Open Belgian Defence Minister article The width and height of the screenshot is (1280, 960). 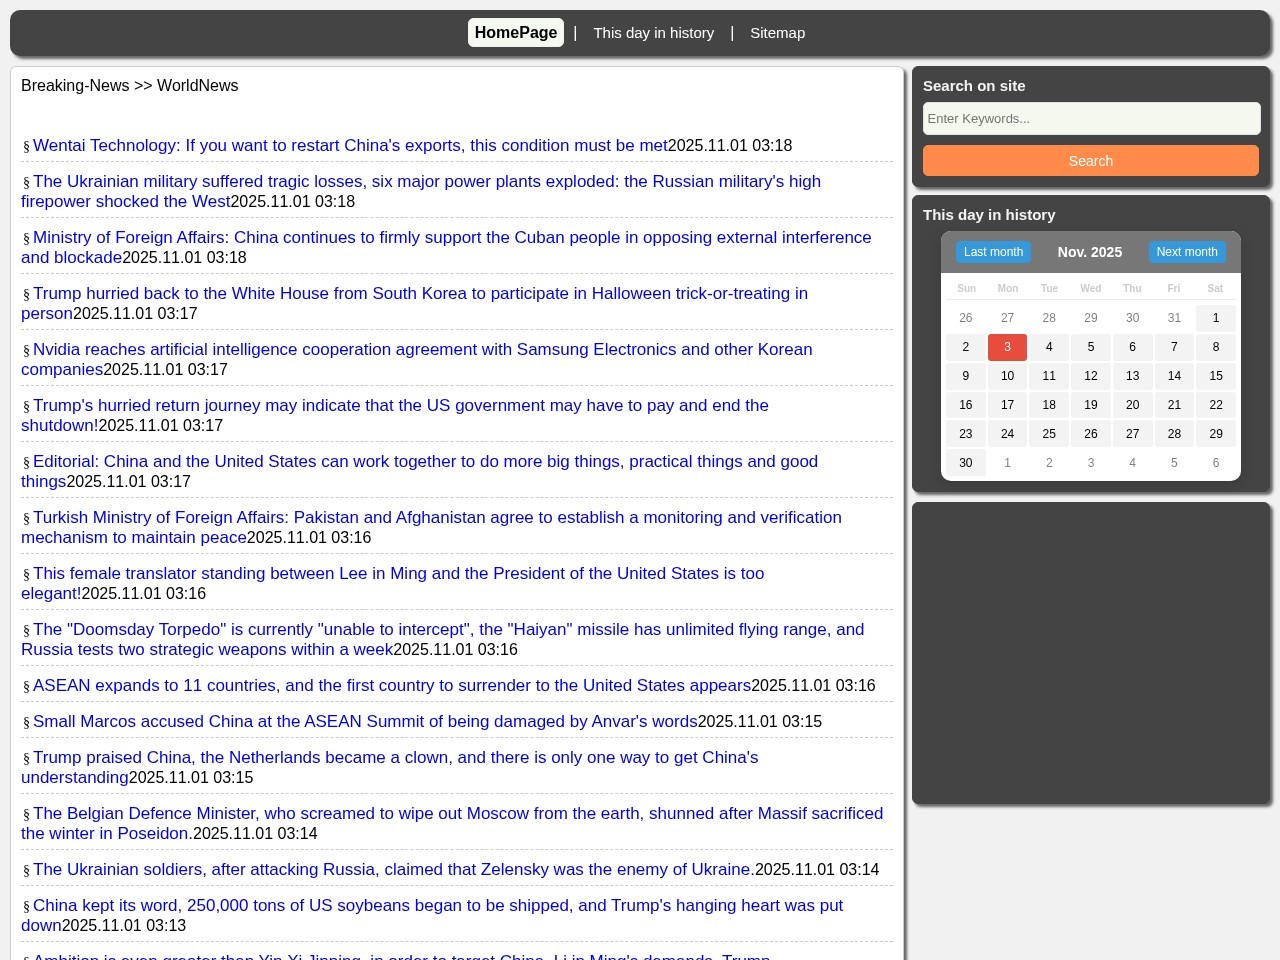point(457,814)
